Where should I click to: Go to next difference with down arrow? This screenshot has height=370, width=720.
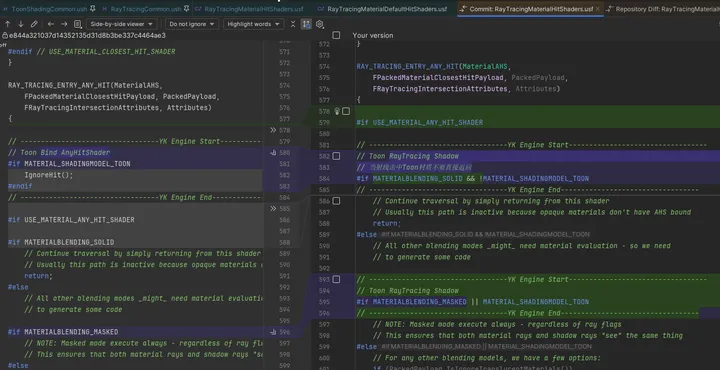21,24
